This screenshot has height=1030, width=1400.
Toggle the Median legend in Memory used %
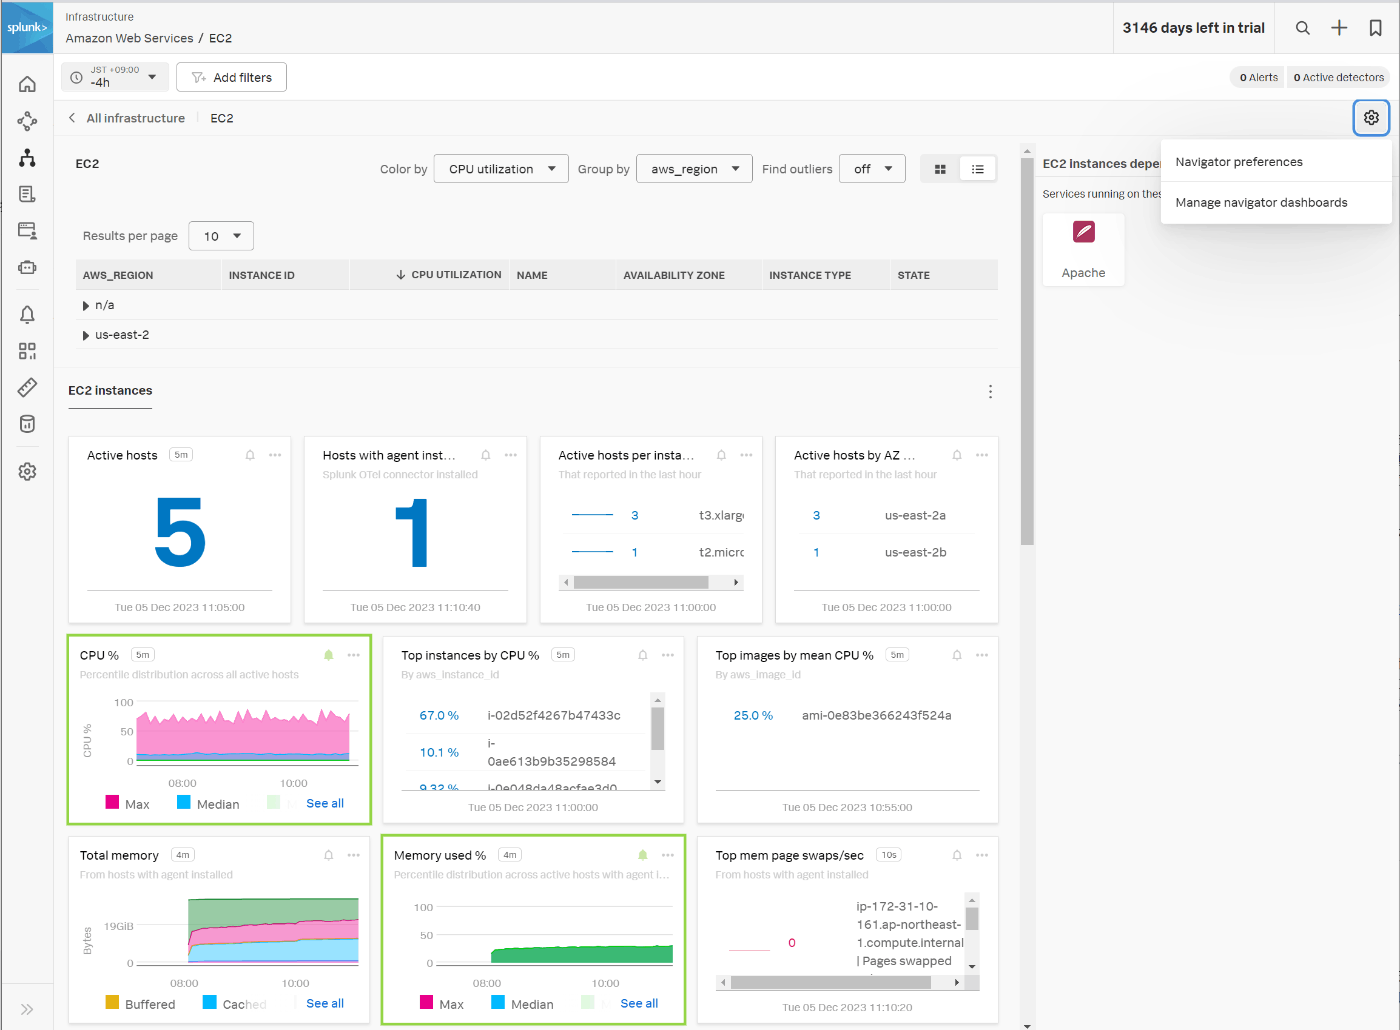[522, 1003]
